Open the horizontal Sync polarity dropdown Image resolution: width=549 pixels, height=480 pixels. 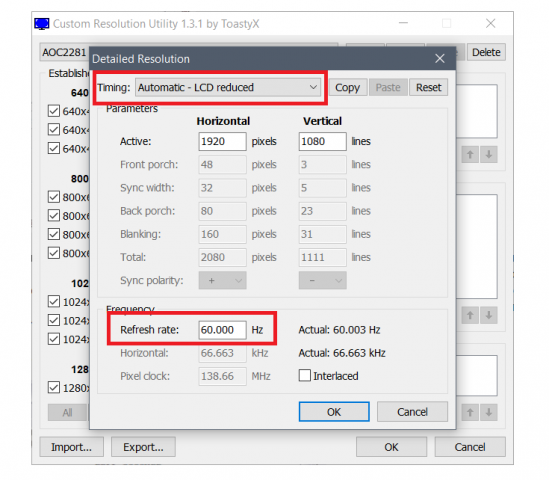222,280
